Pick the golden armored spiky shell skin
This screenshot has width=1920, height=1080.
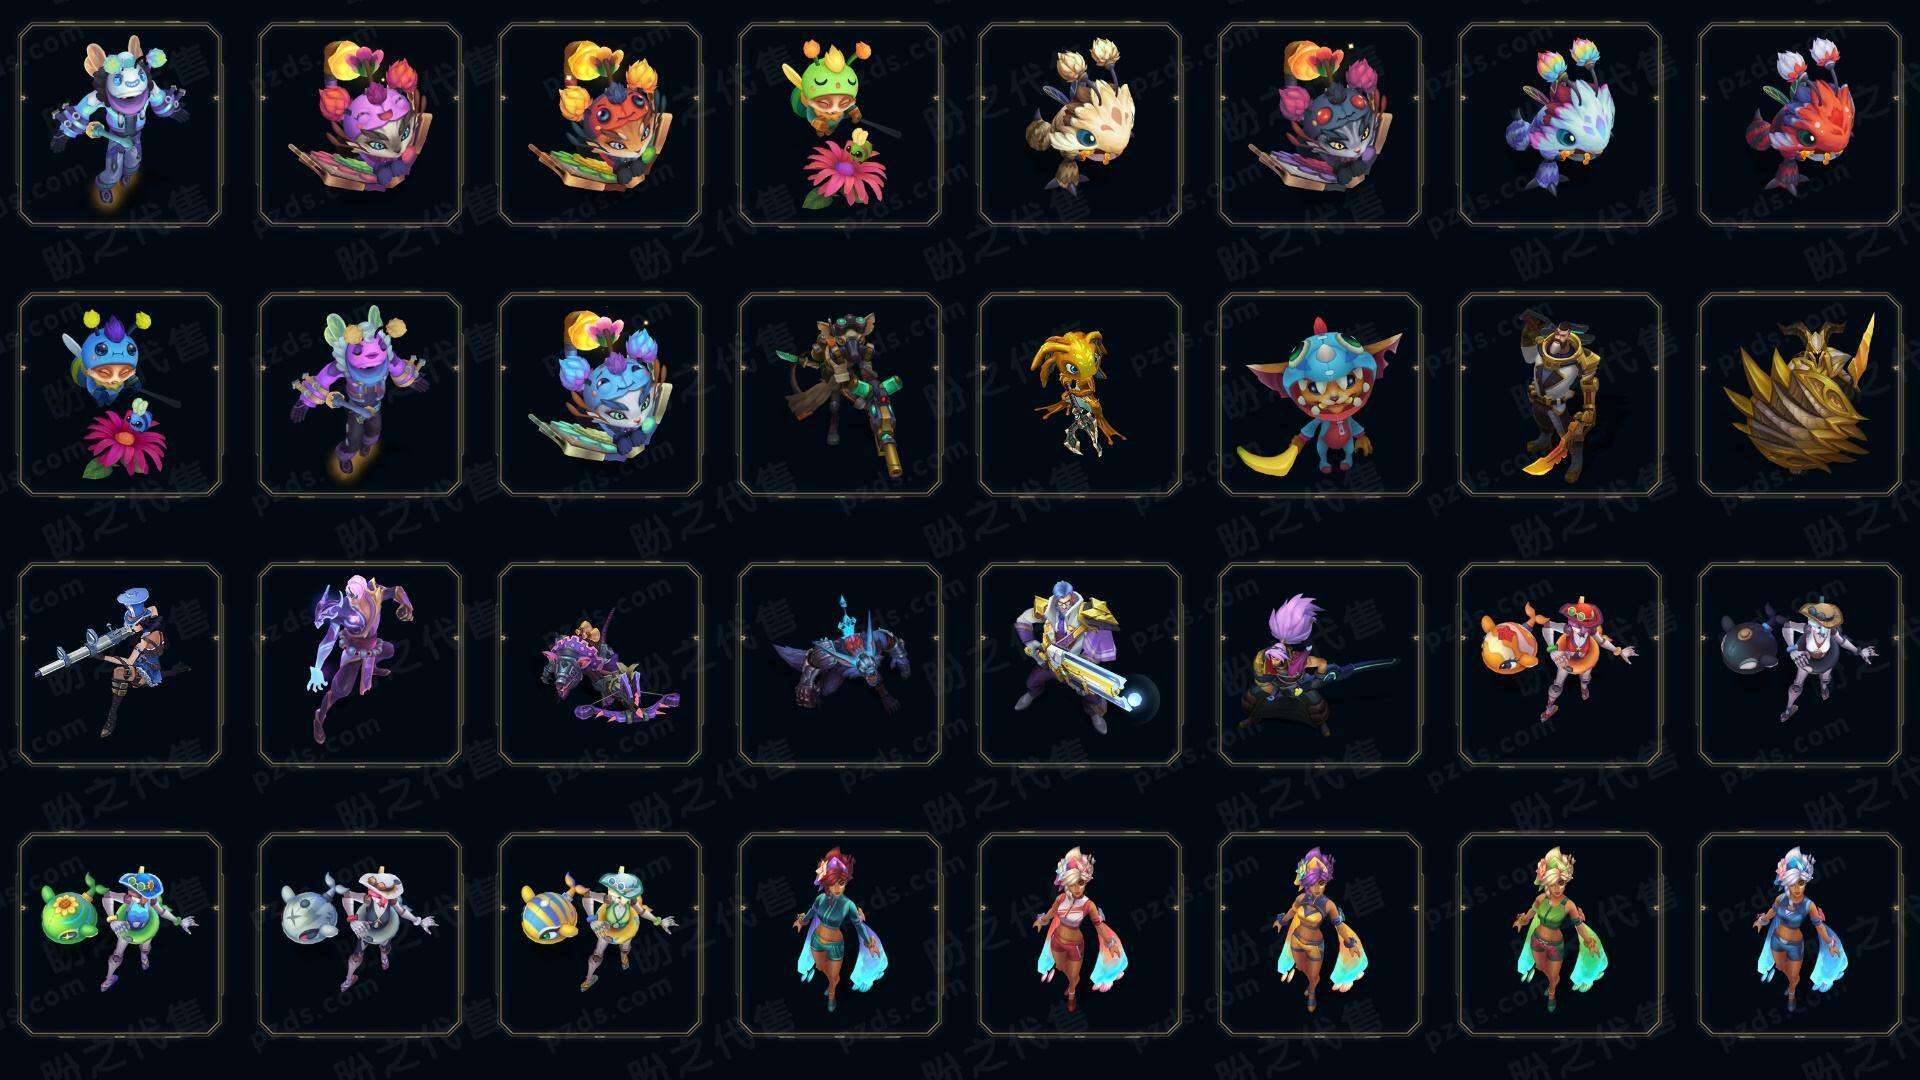tap(1800, 395)
